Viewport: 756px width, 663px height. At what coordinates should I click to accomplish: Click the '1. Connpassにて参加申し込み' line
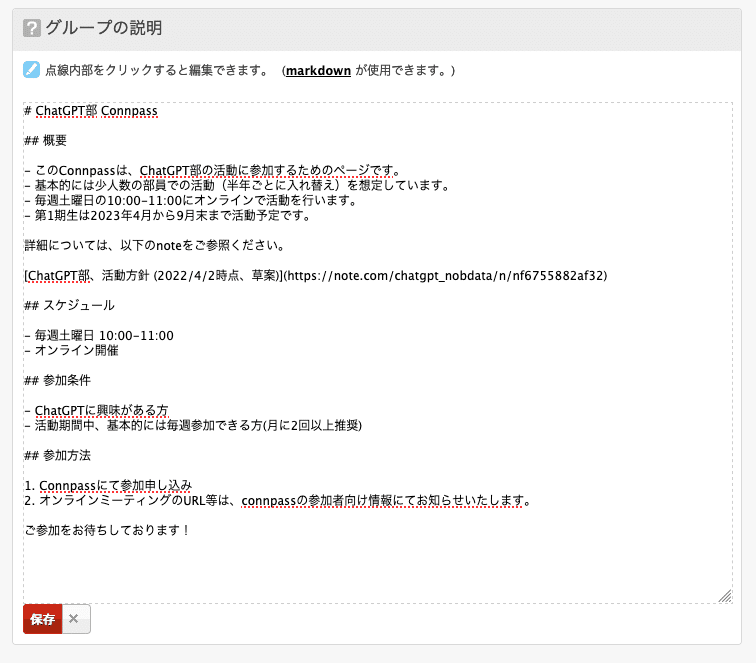(108, 485)
